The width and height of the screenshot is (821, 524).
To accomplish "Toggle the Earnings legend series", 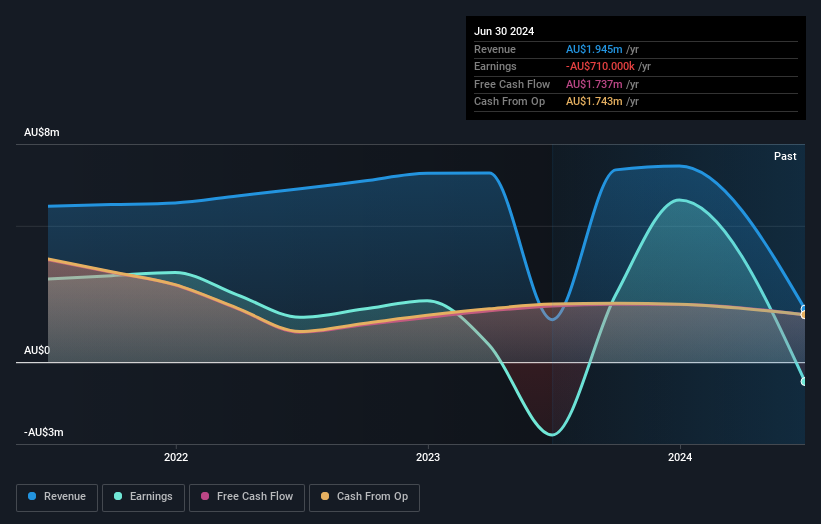I will [x=143, y=497].
